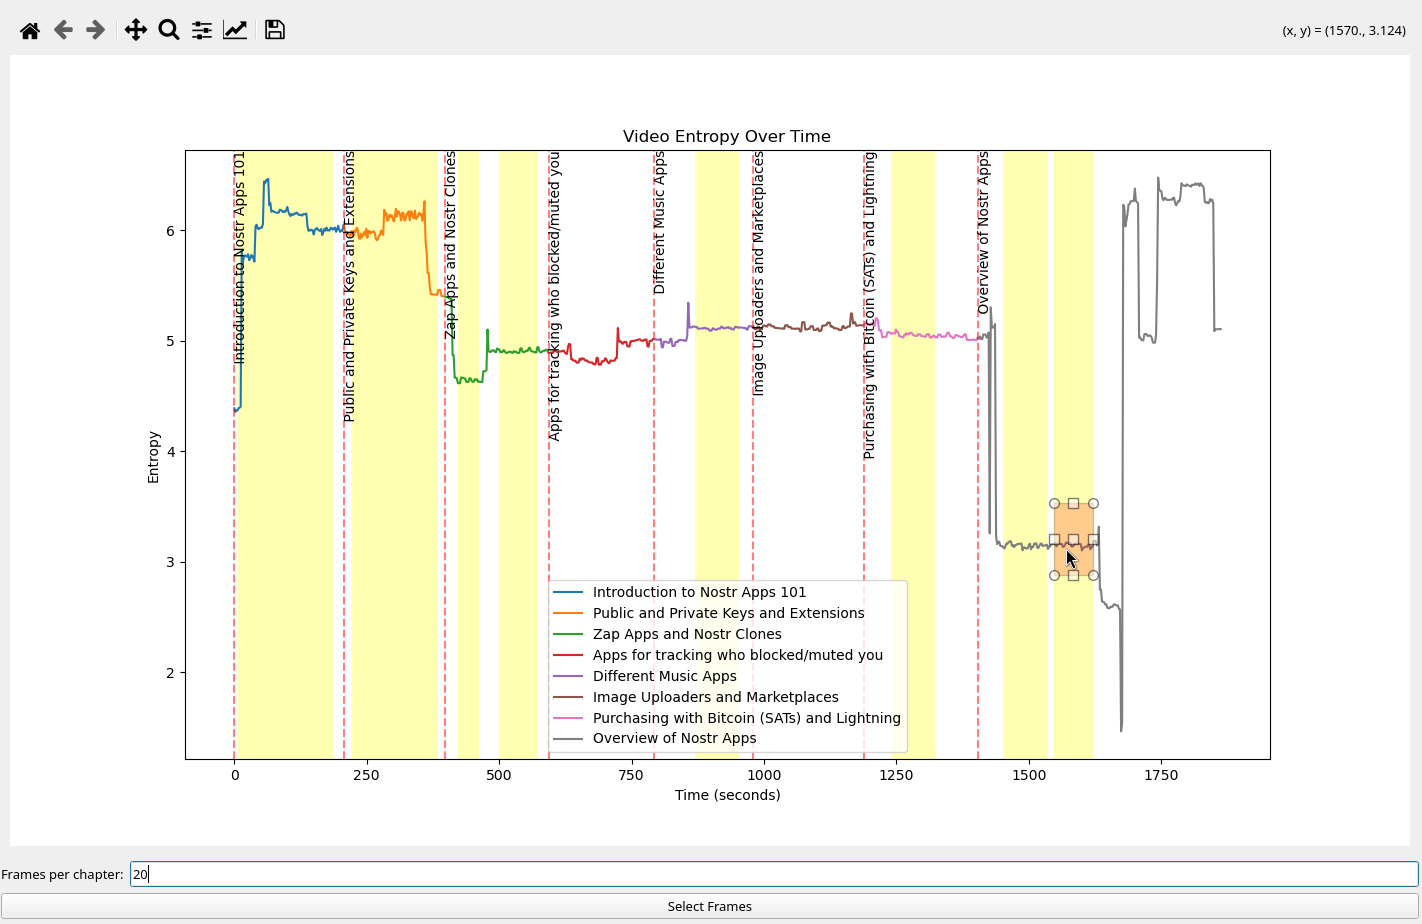The width and height of the screenshot is (1422, 924).
Task: Click left-middle handle of the selection box
Action: (1054, 539)
